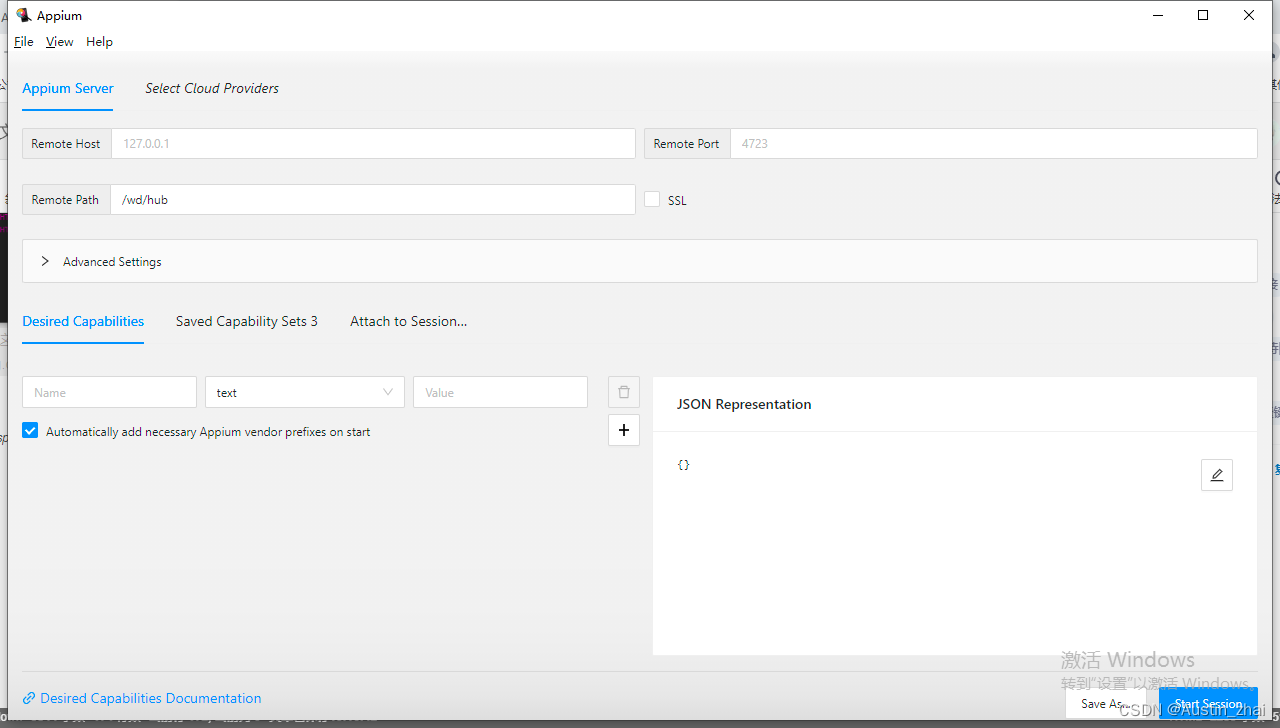Open the capability type dropdown showing text
The height and width of the screenshot is (728, 1280).
[x=305, y=392]
